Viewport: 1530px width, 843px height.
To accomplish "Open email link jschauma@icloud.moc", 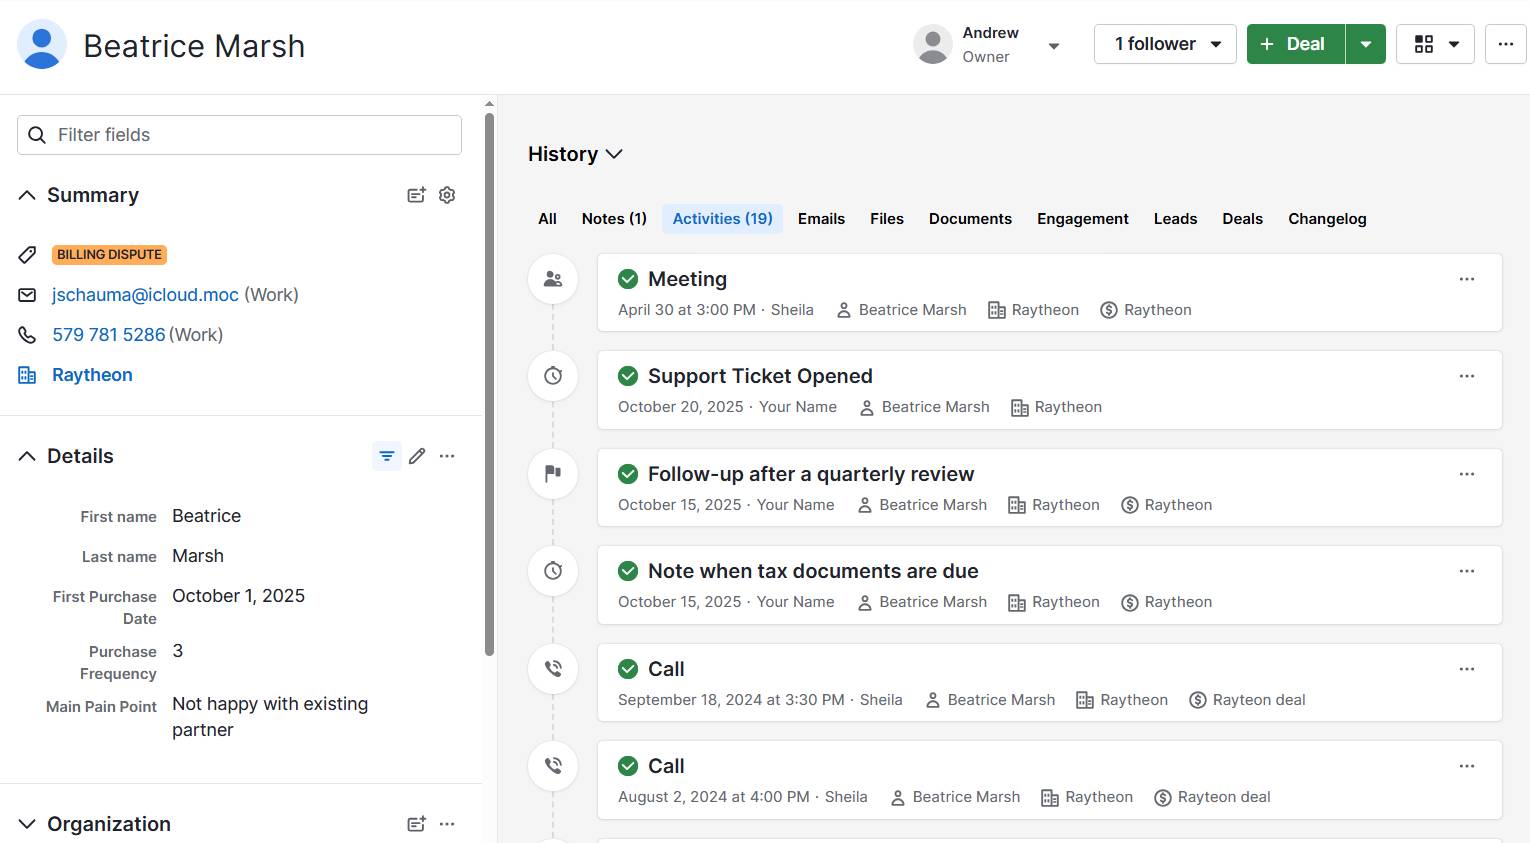I will pos(145,295).
